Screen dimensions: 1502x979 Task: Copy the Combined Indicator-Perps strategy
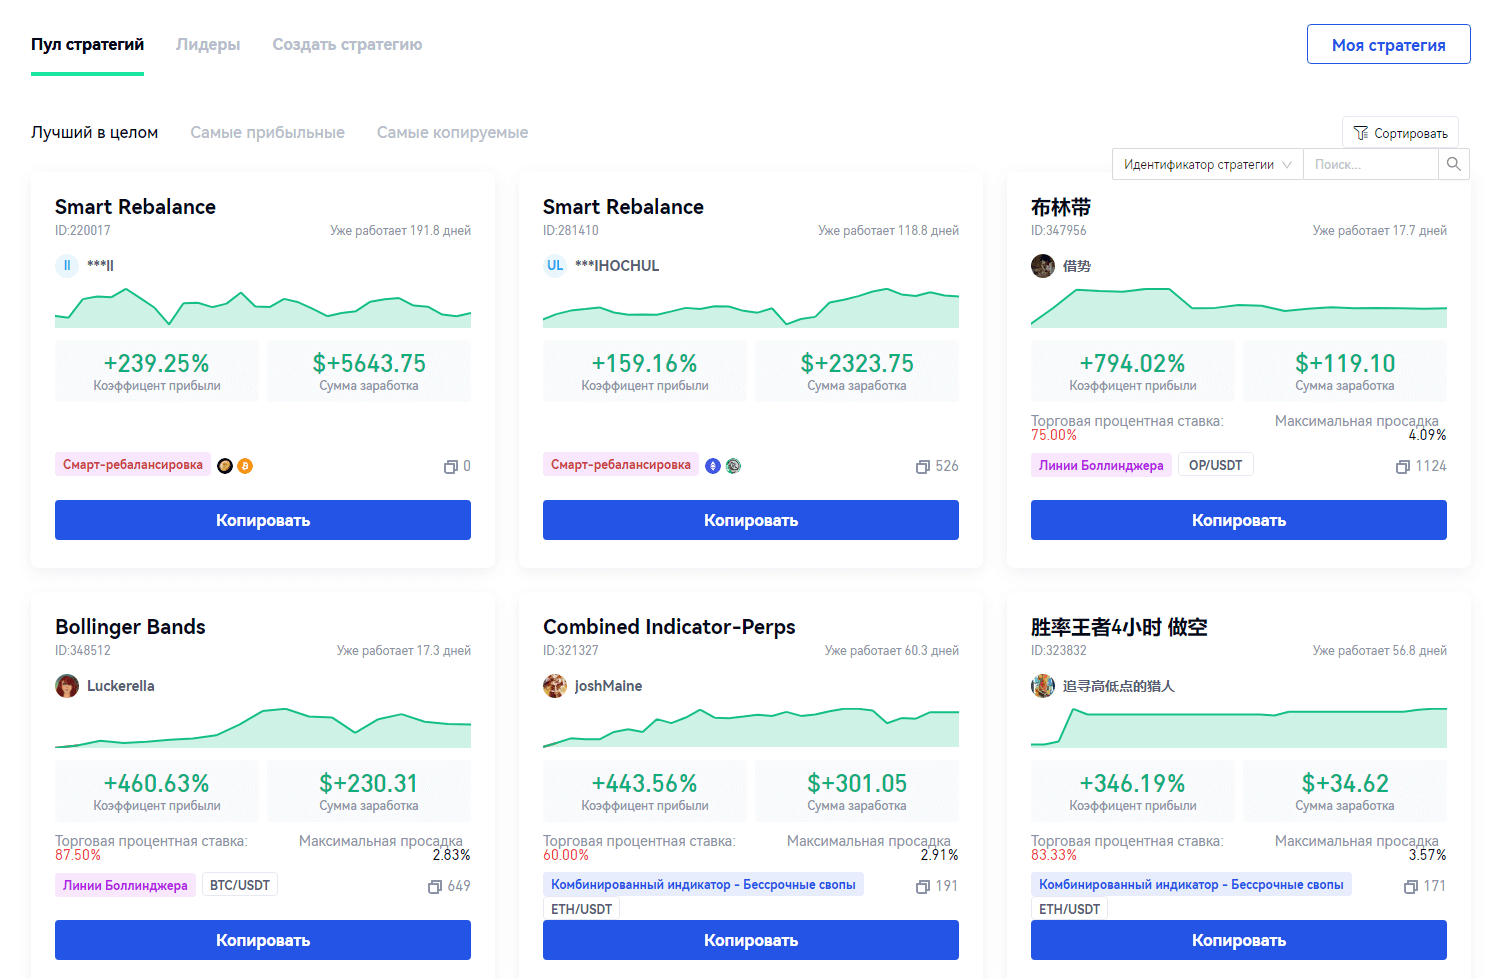click(x=750, y=940)
